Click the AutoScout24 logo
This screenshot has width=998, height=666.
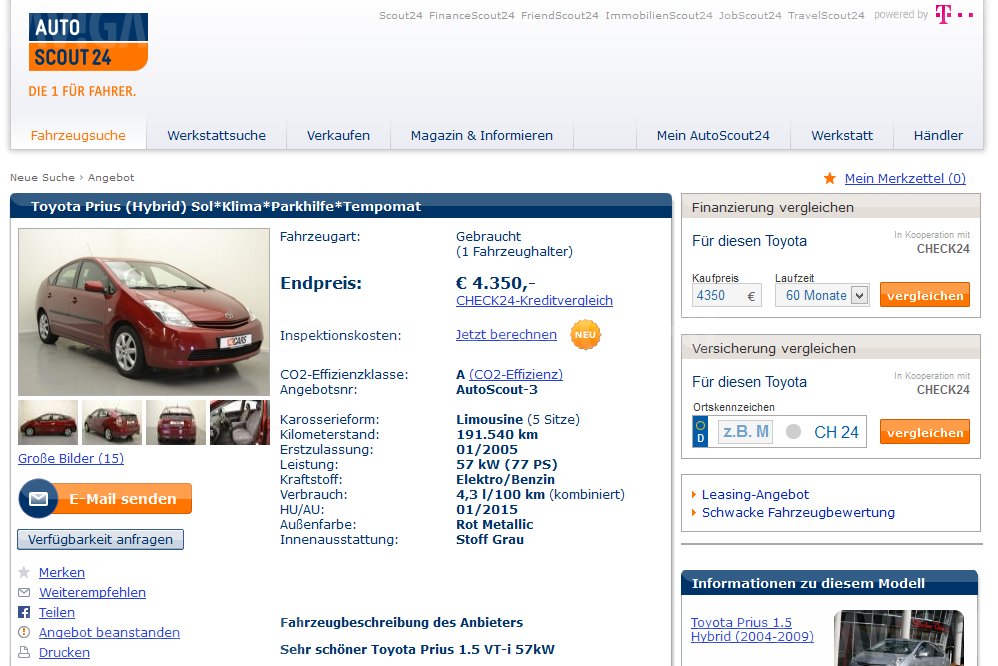[88, 43]
